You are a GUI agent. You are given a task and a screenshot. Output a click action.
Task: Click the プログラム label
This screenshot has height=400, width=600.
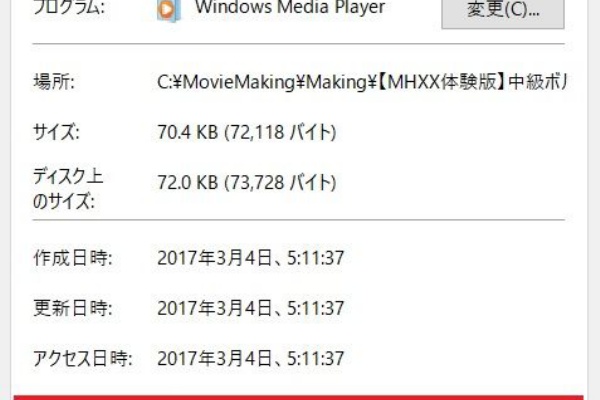click(x=69, y=7)
